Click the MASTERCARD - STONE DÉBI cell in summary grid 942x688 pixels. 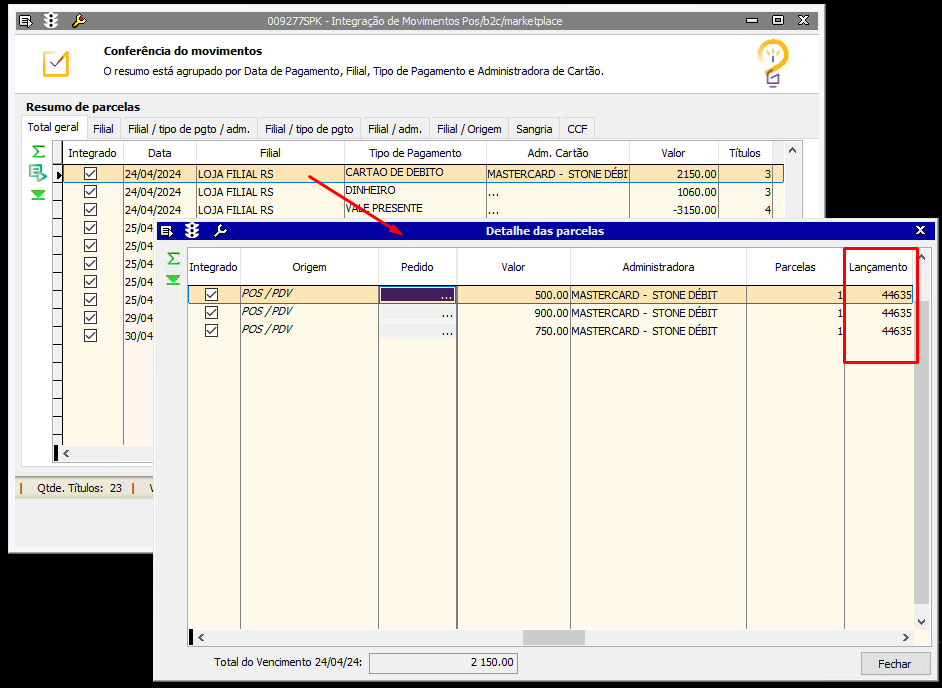[558, 174]
